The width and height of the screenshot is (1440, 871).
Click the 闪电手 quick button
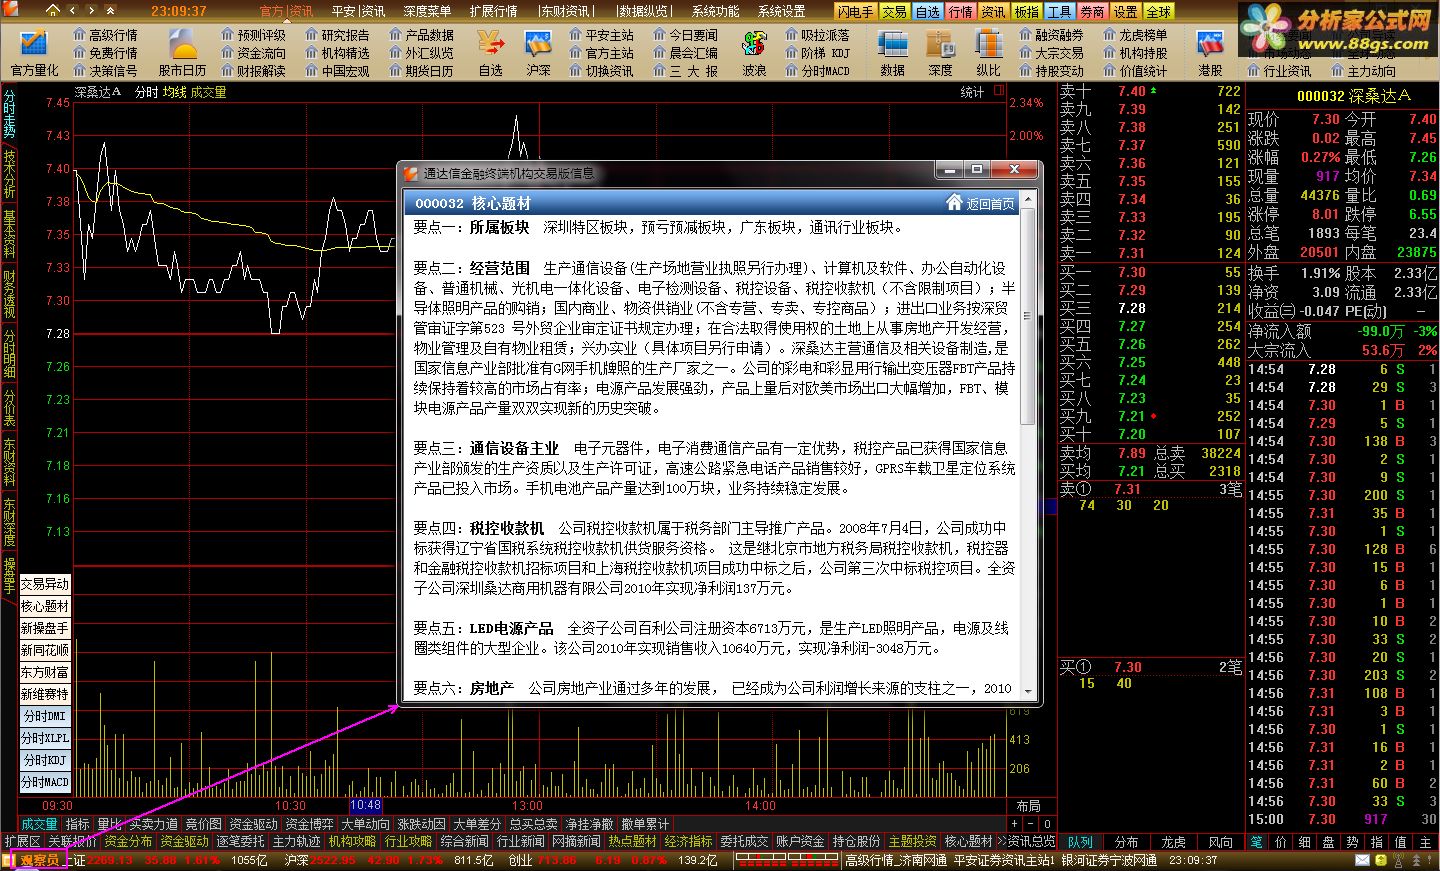[855, 11]
